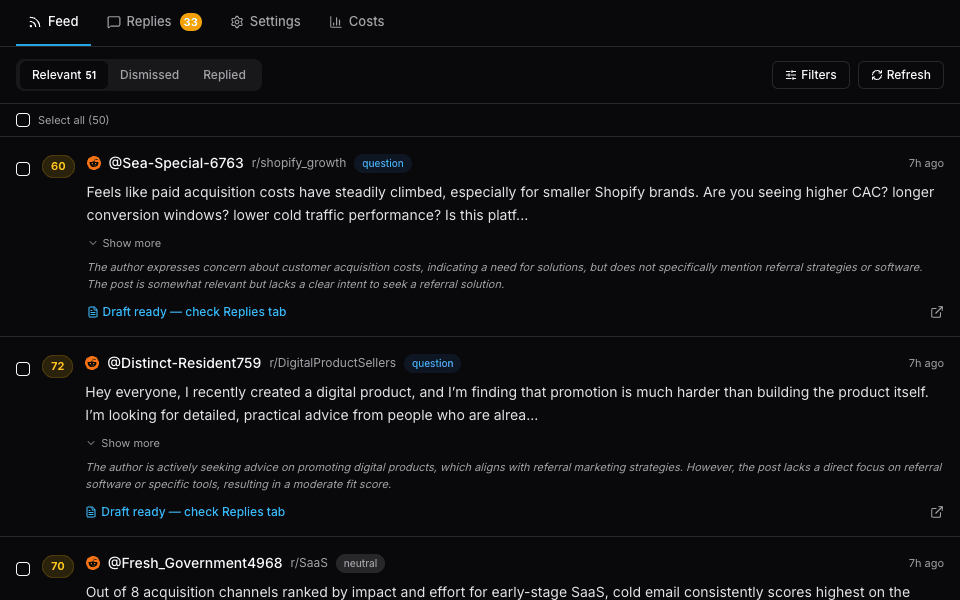The width and height of the screenshot is (960, 600).
Task: Click the sliders icon inside the Filters button
Action: tap(791, 74)
